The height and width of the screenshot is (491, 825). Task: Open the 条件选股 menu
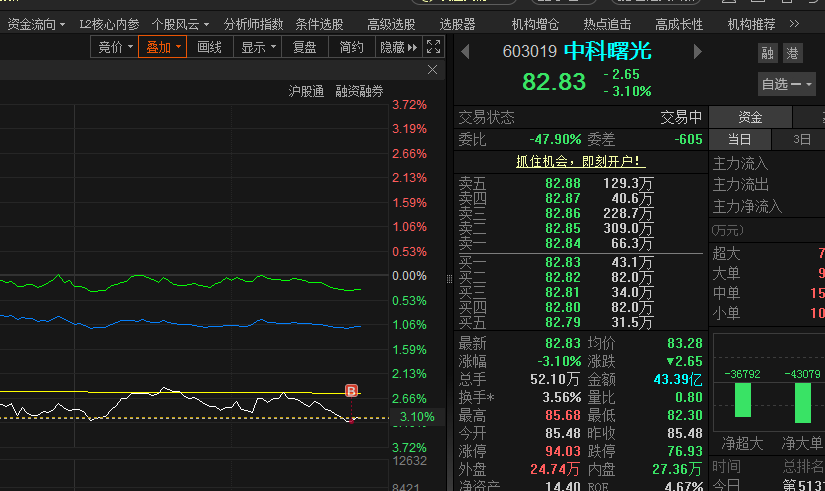[319, 24]
